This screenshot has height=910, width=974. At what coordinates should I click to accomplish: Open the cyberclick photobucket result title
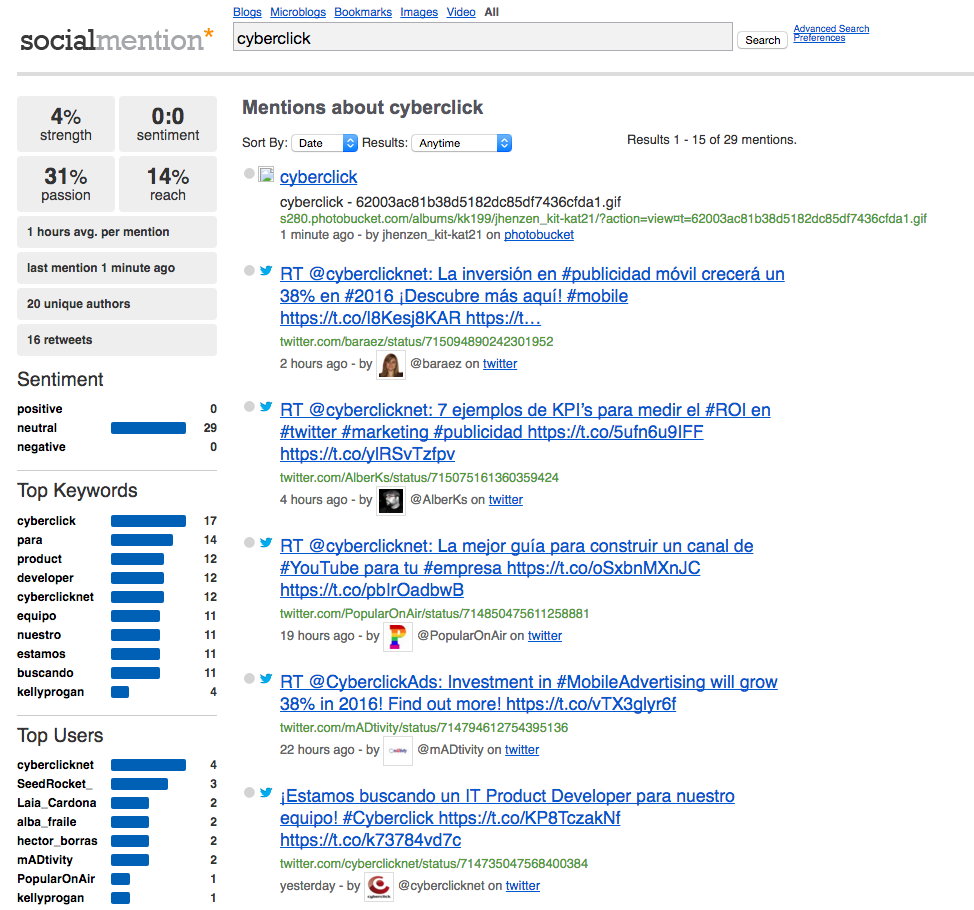pyautogui.click(x=319, y=177)
